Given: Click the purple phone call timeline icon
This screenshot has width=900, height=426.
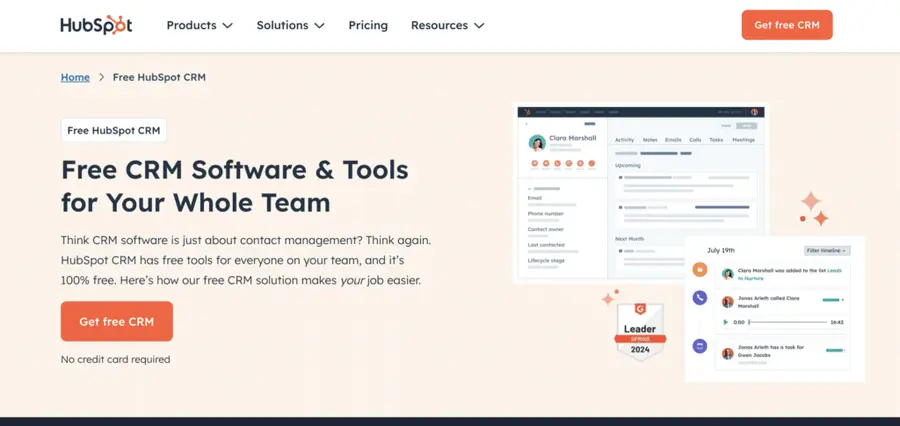Looking at the screenshot, I should 700,297.
